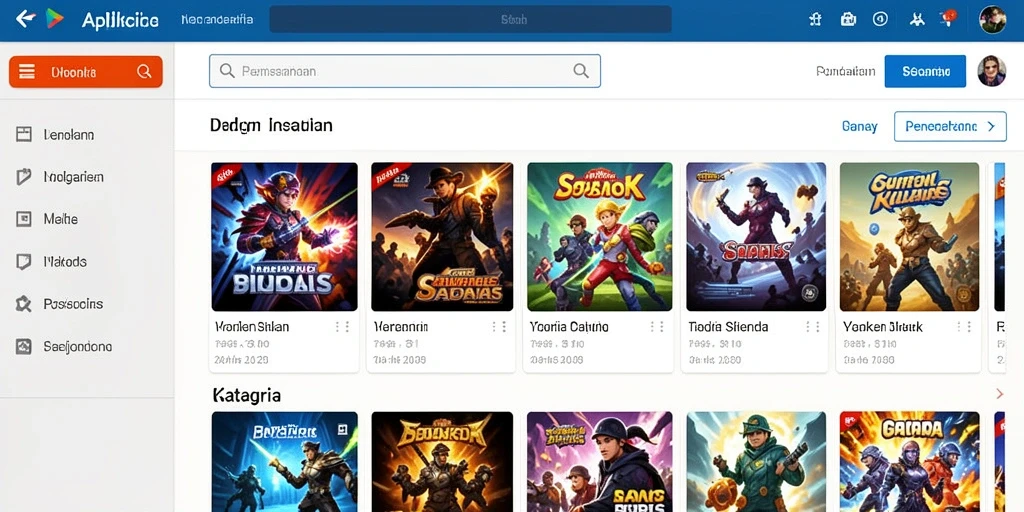
Task: Open purple helmeted character thumbnail in Katagria
Action: pos(600,462)
